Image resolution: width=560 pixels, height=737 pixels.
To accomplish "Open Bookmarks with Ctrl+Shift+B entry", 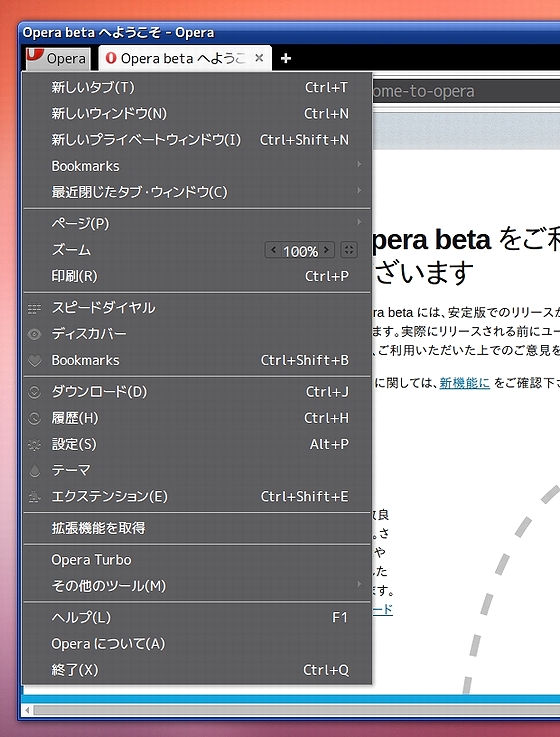I will [x=197, y=361].
